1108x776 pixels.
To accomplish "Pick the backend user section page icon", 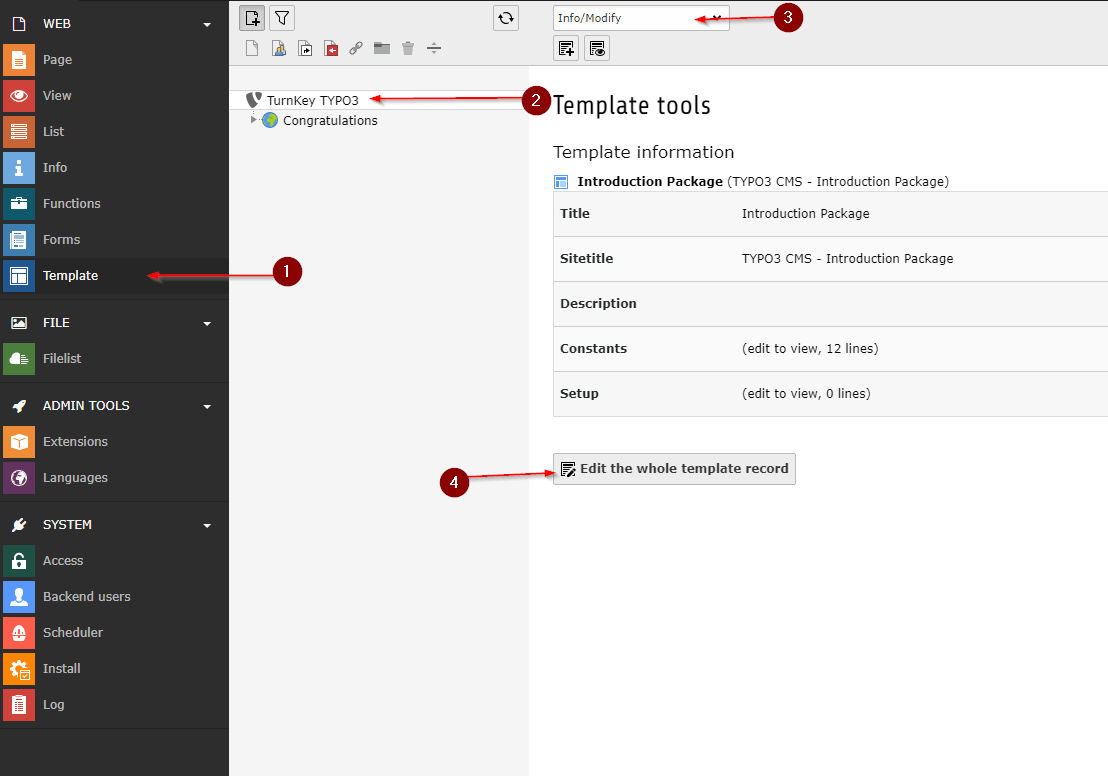I will pos(278,48).
